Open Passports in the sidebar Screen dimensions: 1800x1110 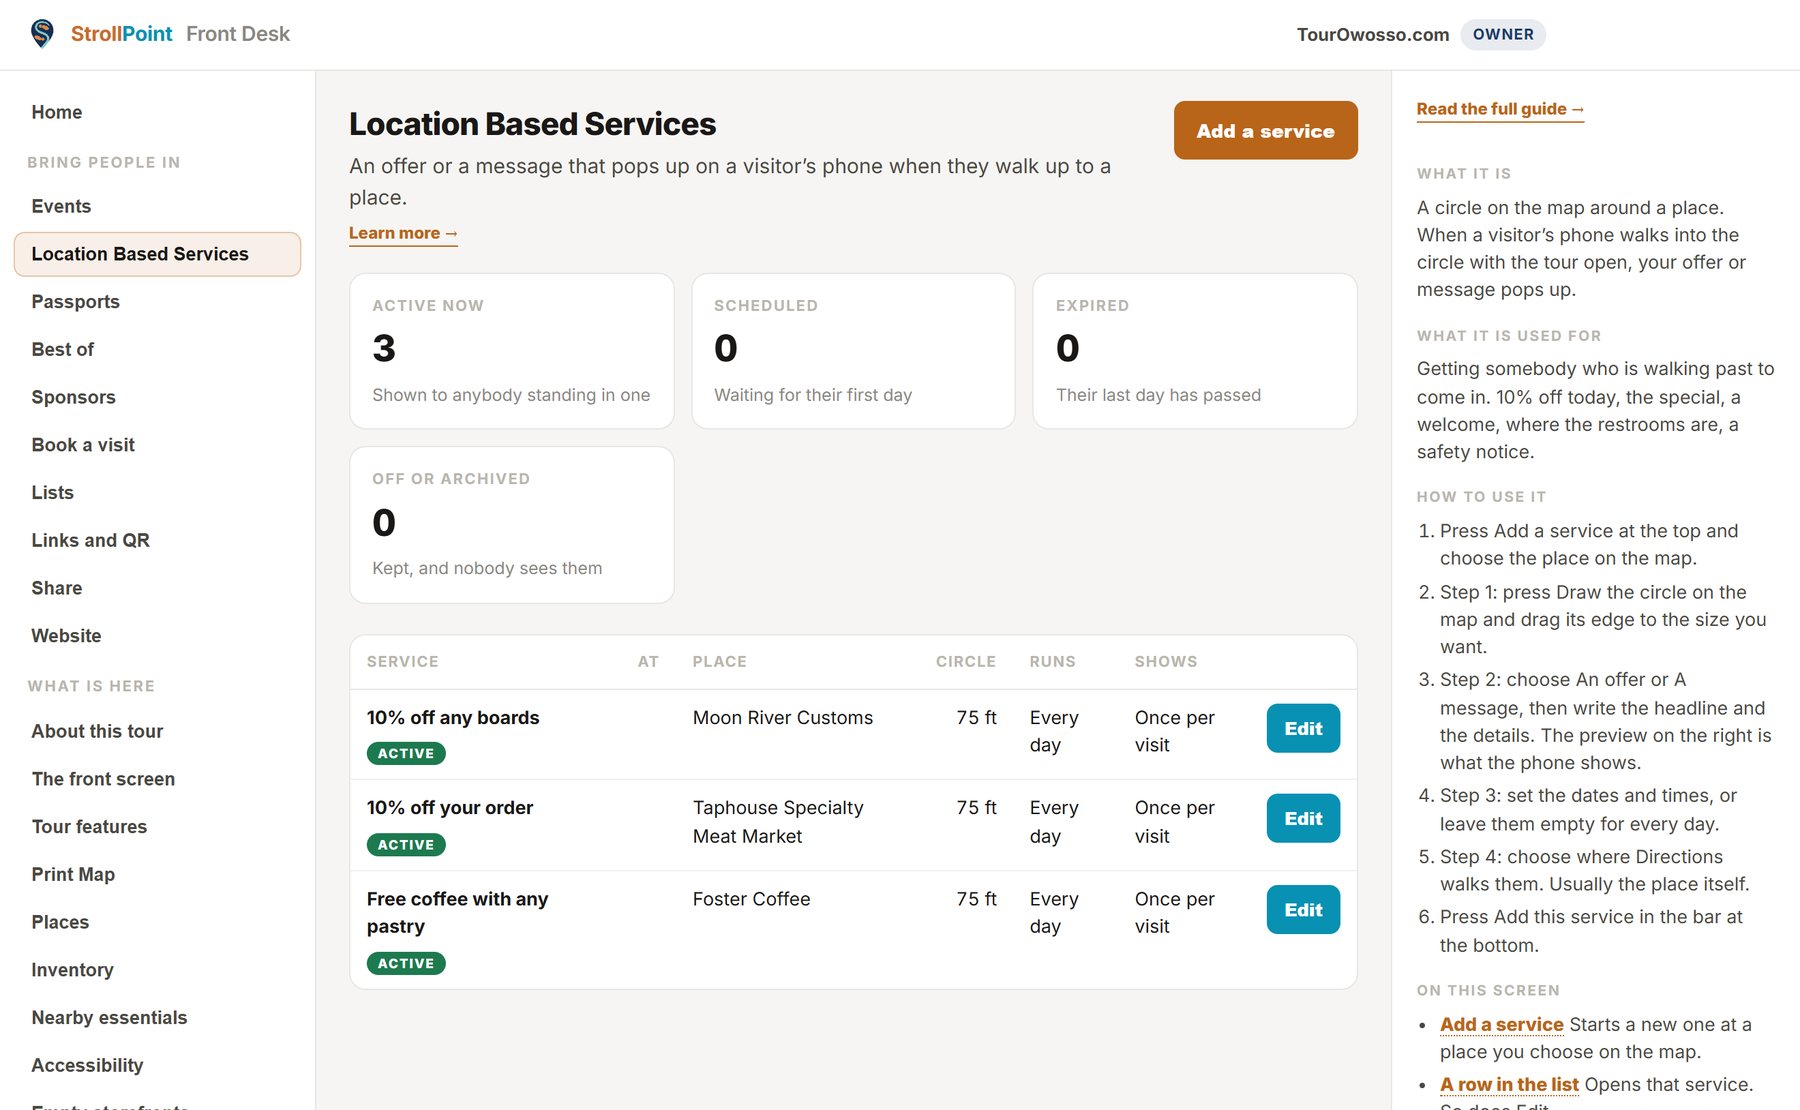point(75,302)
